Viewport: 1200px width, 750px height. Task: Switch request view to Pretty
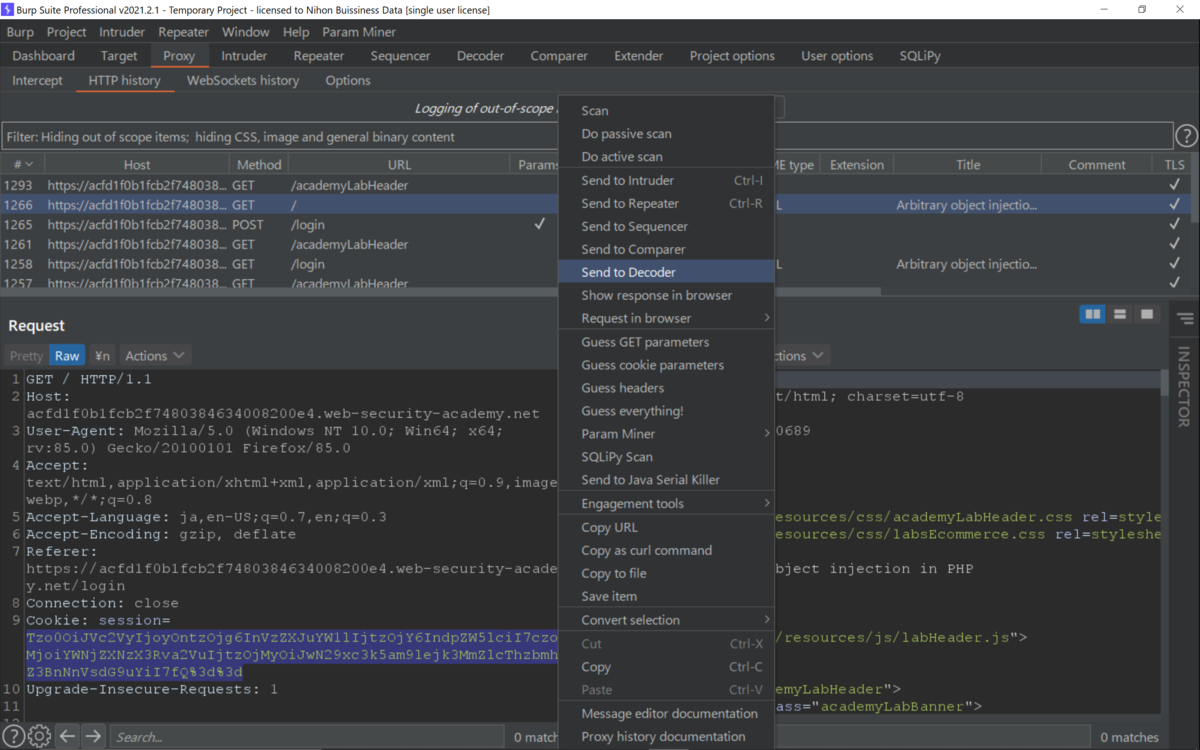[x=26, y=355]
